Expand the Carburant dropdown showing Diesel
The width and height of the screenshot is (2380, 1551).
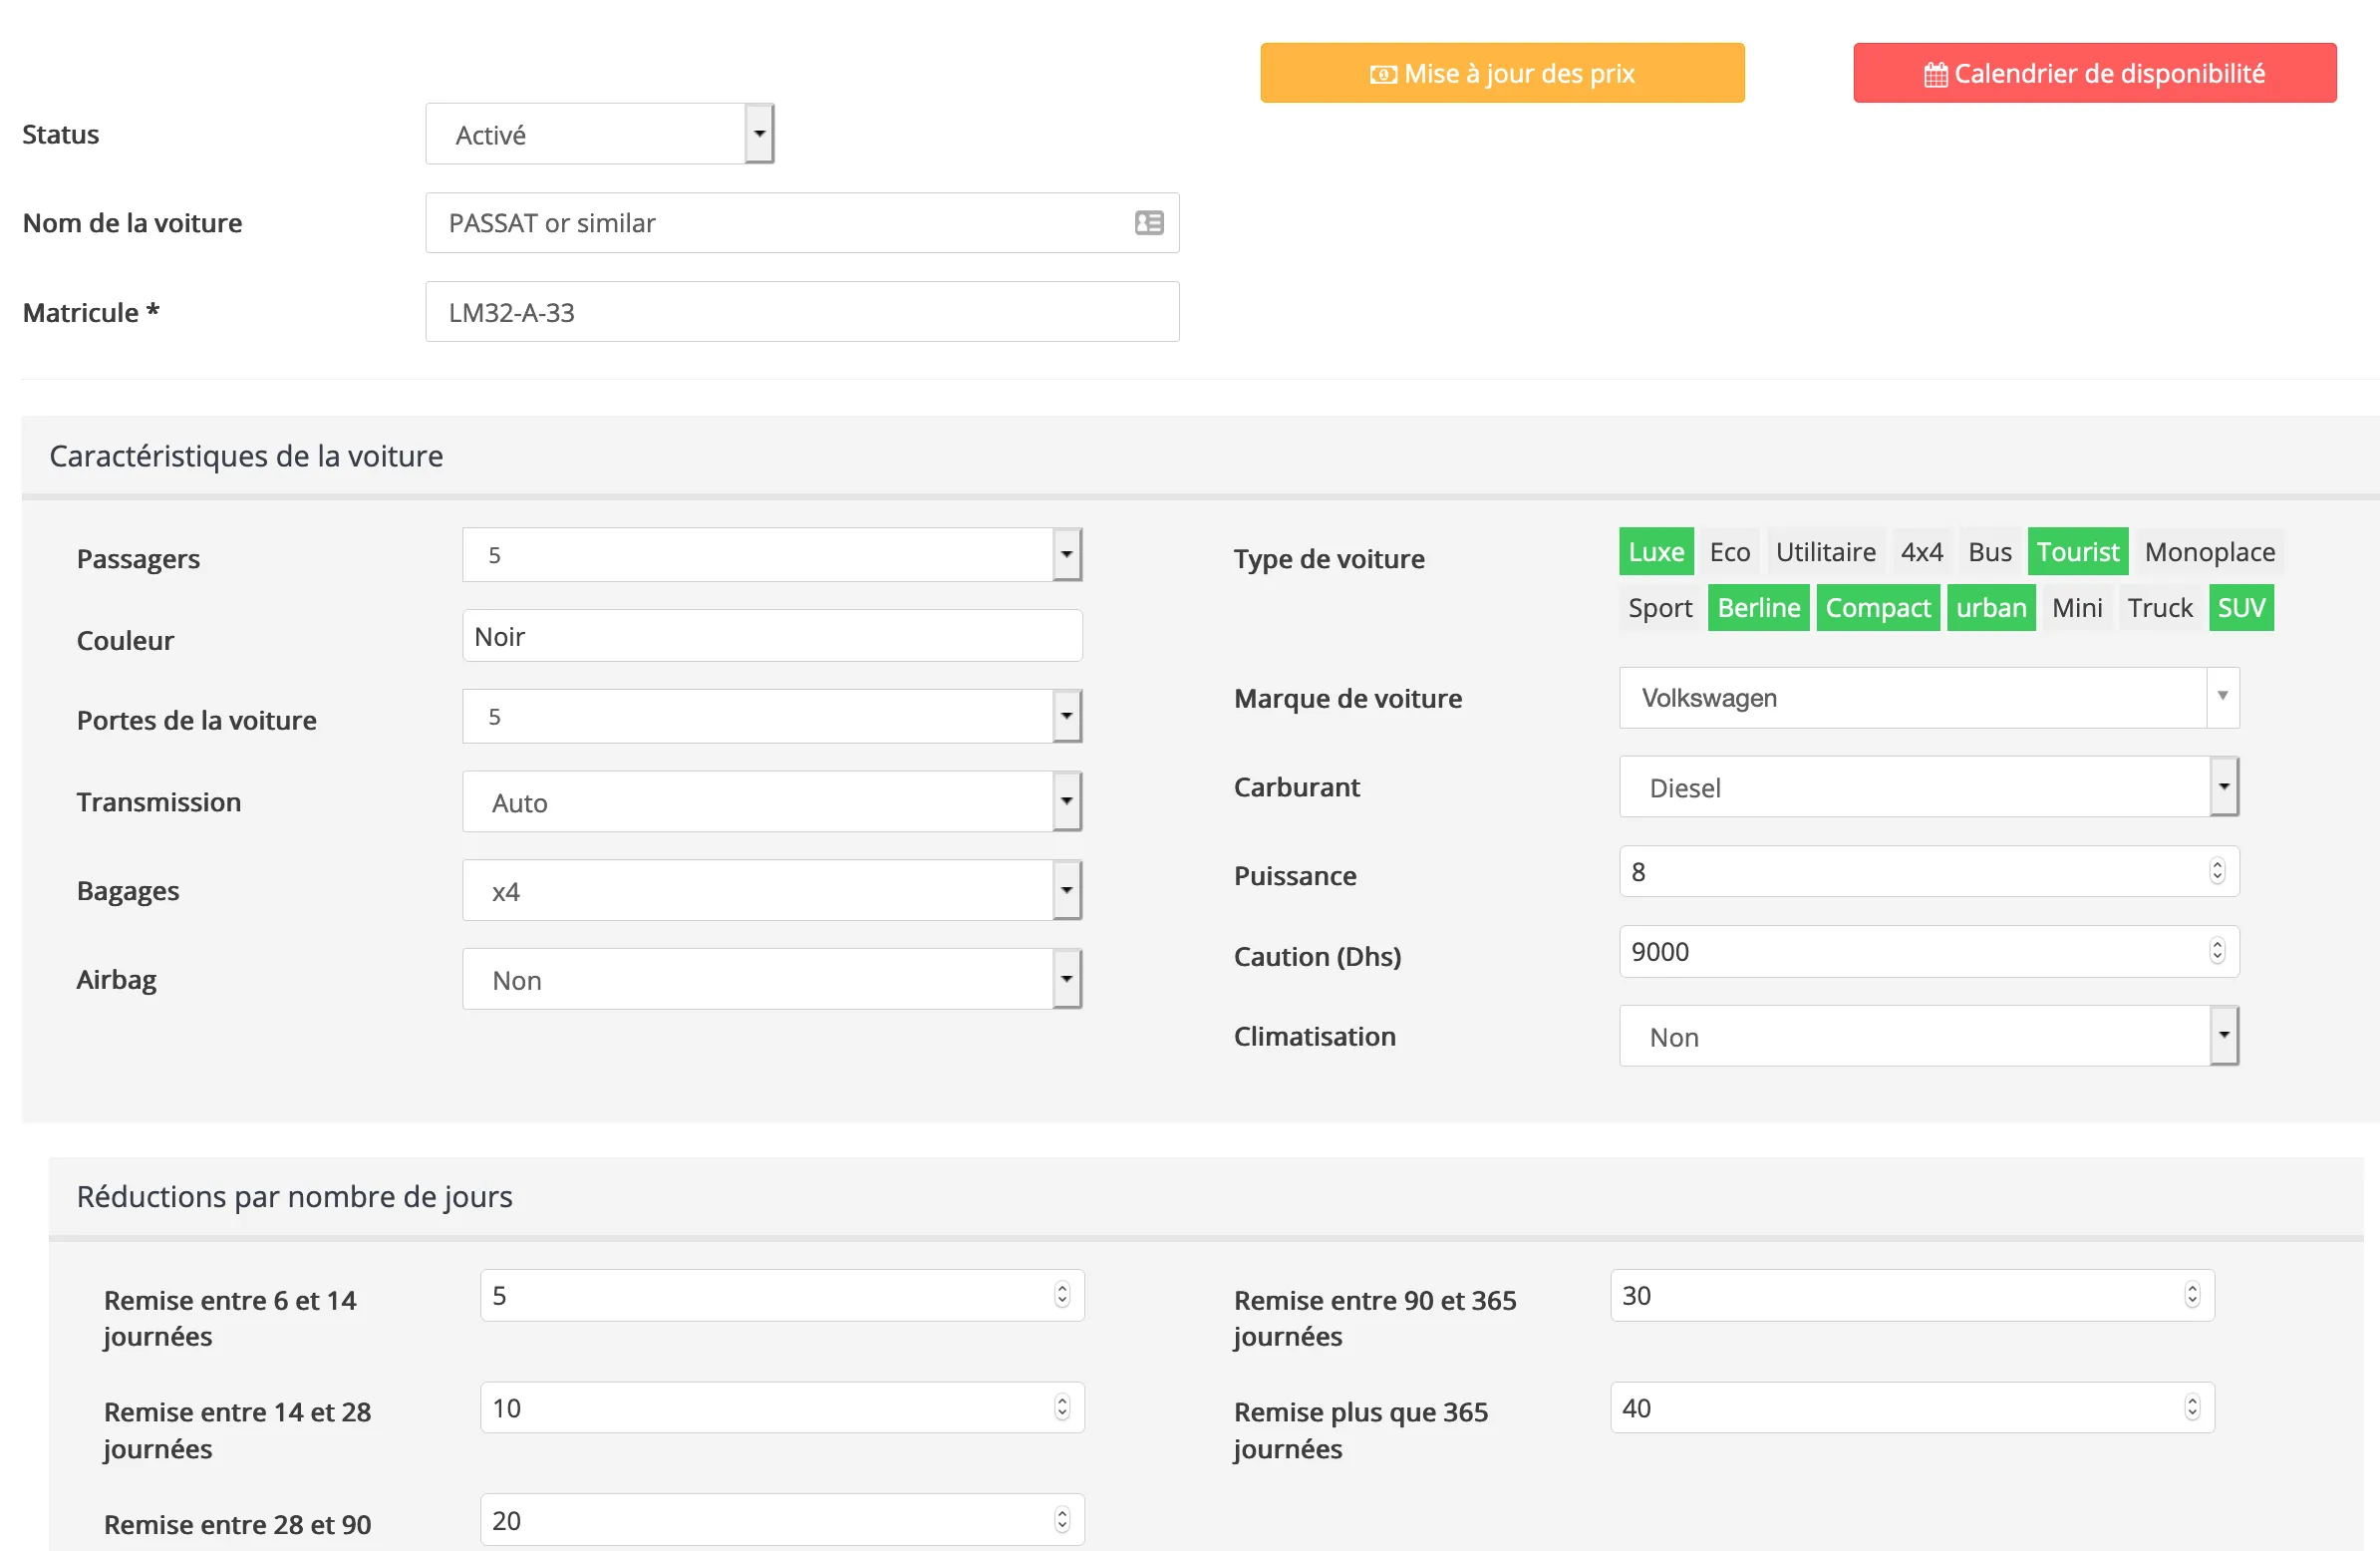click(1929, 787)
